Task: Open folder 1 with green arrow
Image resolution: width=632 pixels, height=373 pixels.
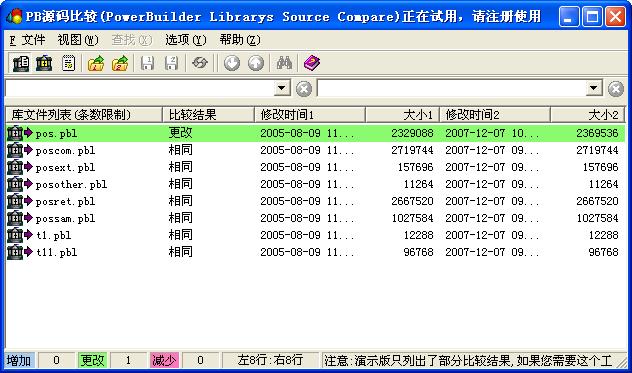Action: point(96,63)
